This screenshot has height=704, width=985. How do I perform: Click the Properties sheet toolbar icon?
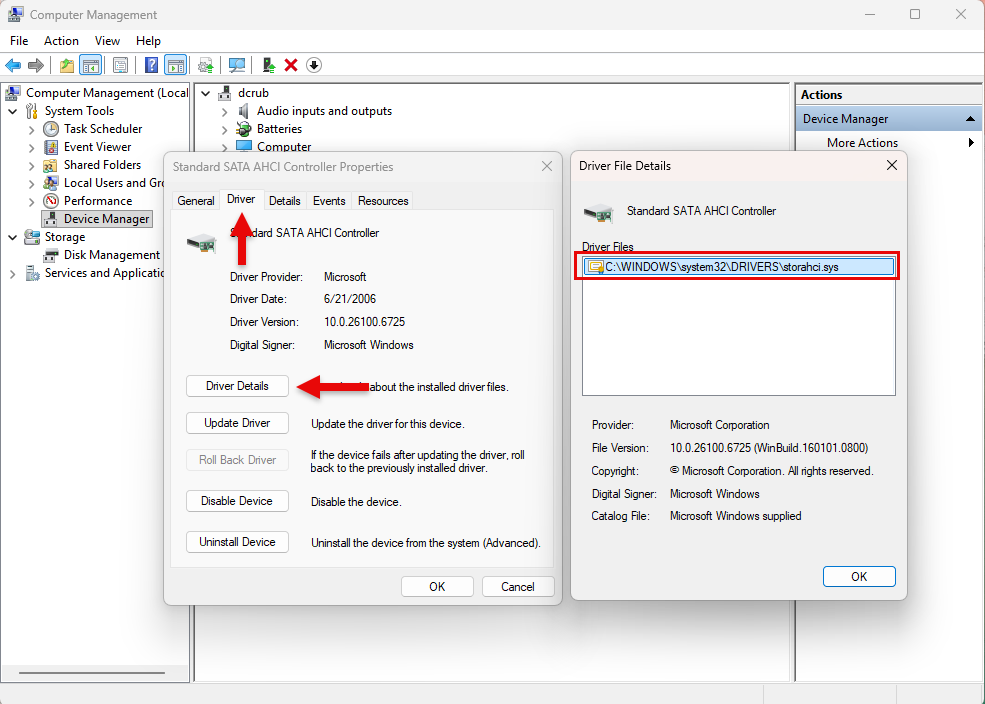tap(121, 65)
